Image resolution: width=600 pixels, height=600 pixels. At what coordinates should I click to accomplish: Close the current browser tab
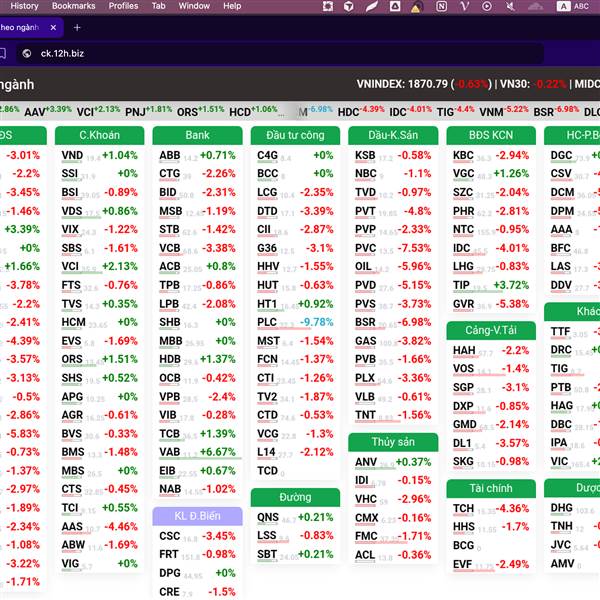tap(53, 28)
